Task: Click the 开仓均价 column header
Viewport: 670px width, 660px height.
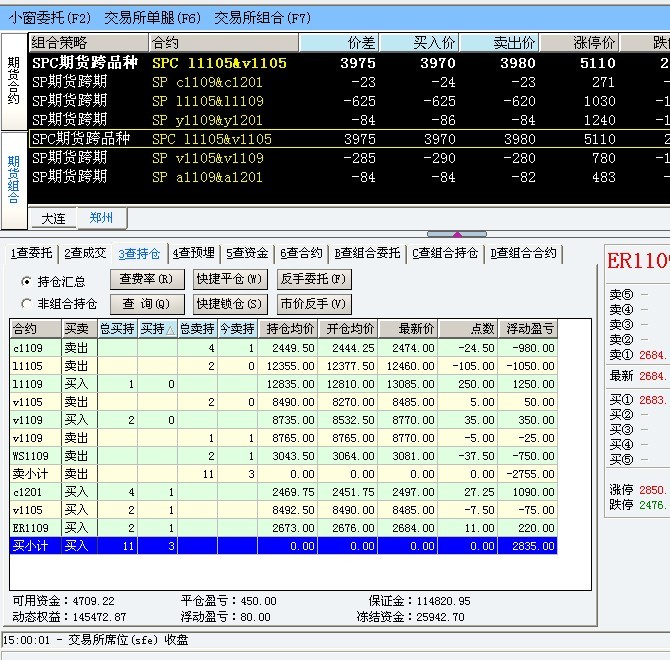Action: point(348,329)
